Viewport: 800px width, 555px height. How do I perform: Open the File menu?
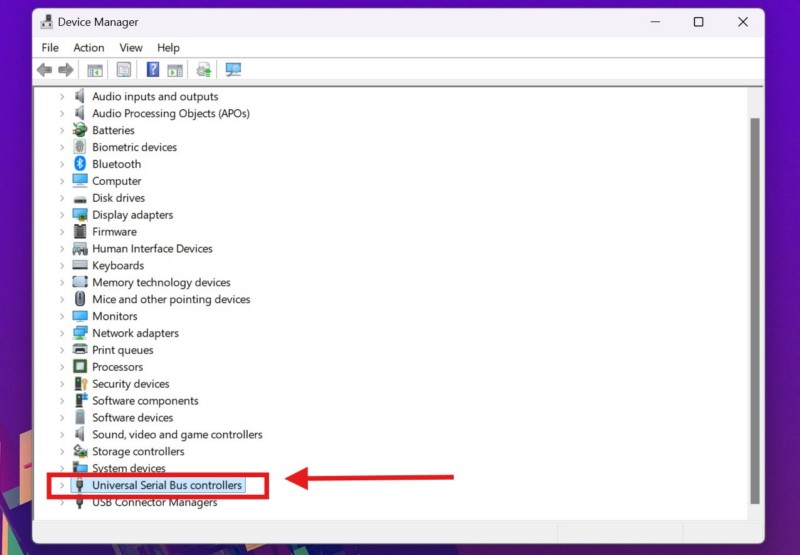tap(50, 47)
